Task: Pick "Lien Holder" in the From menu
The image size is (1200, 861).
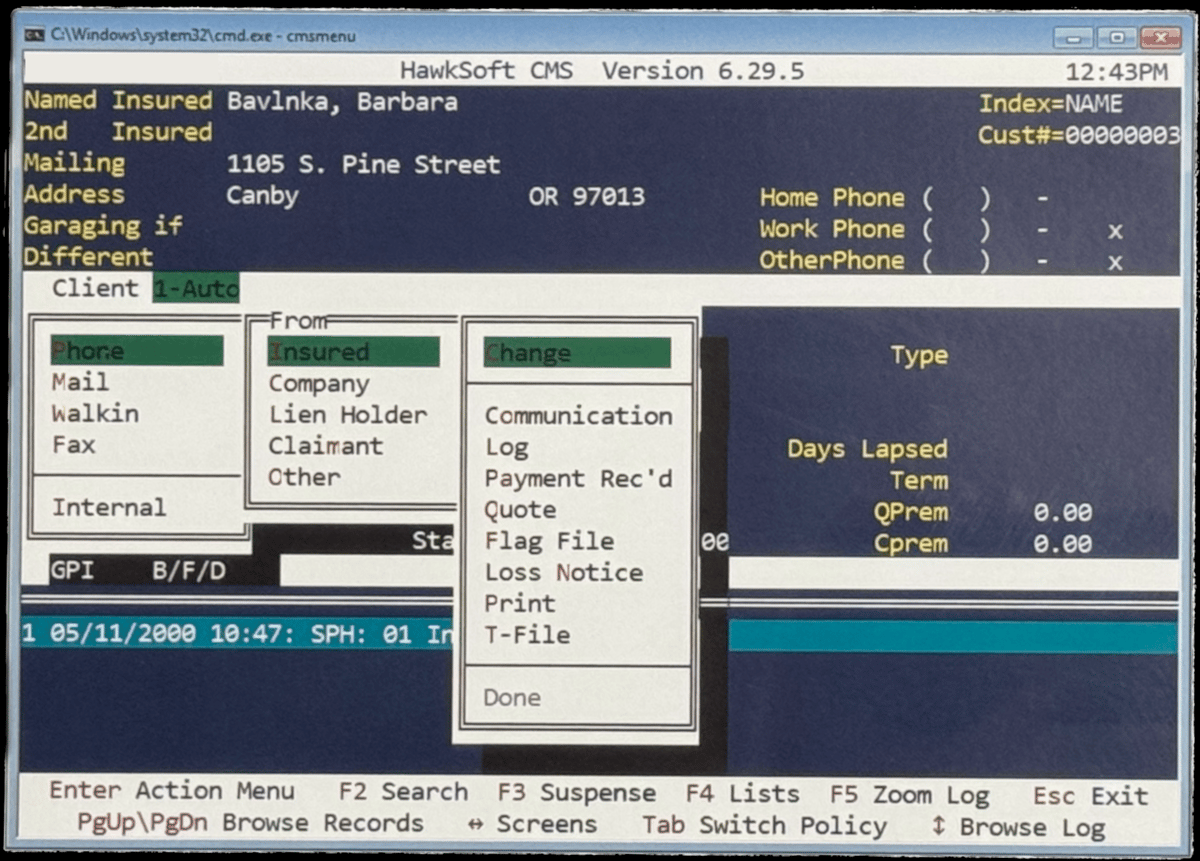Action: point(345,414)
